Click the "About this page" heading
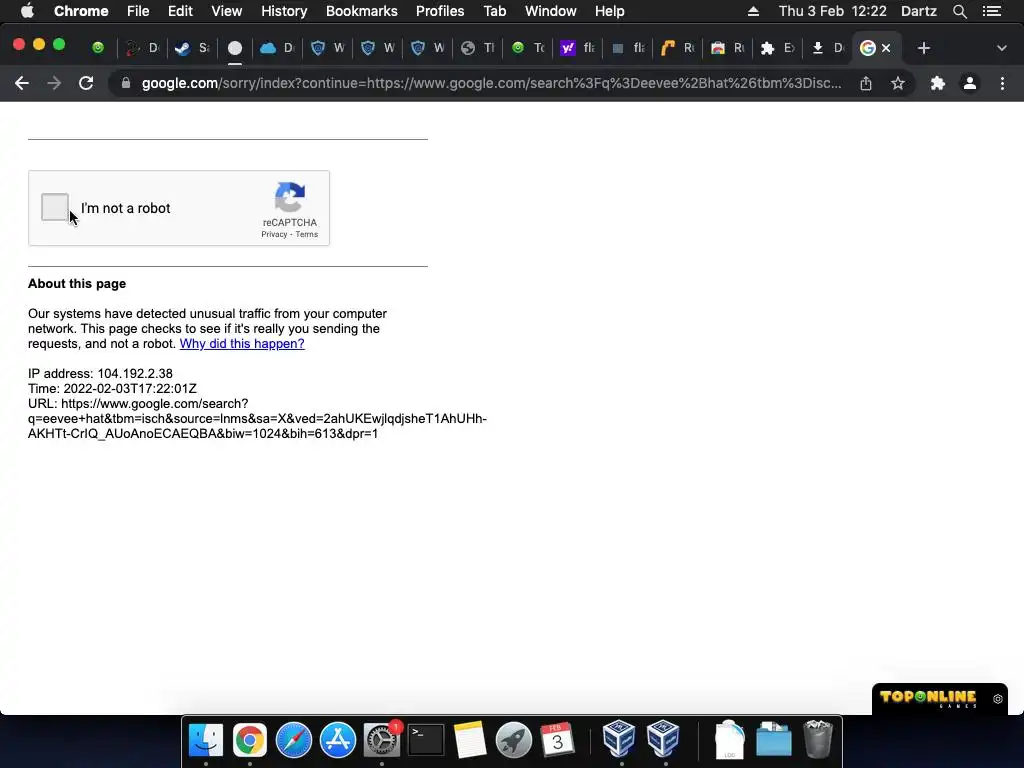This screenshot has width=1024, height=768. pyautogui.click(x=77, y=283)
